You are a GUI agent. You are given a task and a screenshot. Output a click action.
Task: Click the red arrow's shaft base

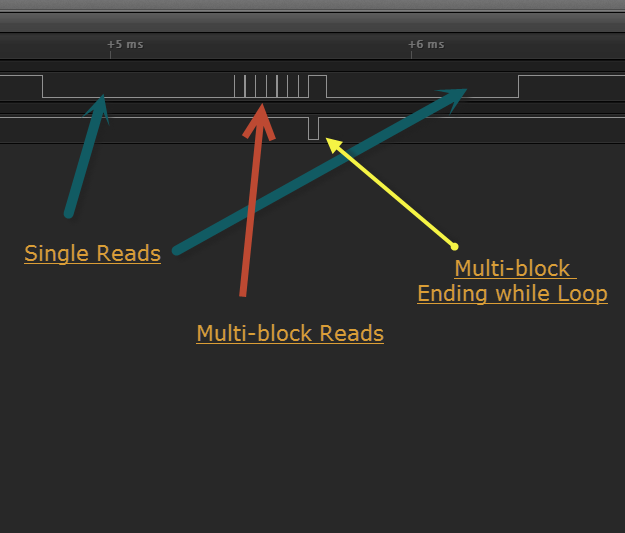click(x=243, y=292)
